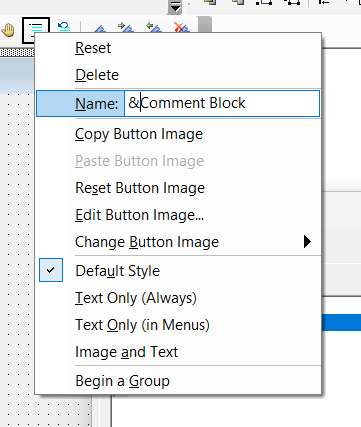Select Reset Button Image
This screenshot has width=361, height=427.
178,188
